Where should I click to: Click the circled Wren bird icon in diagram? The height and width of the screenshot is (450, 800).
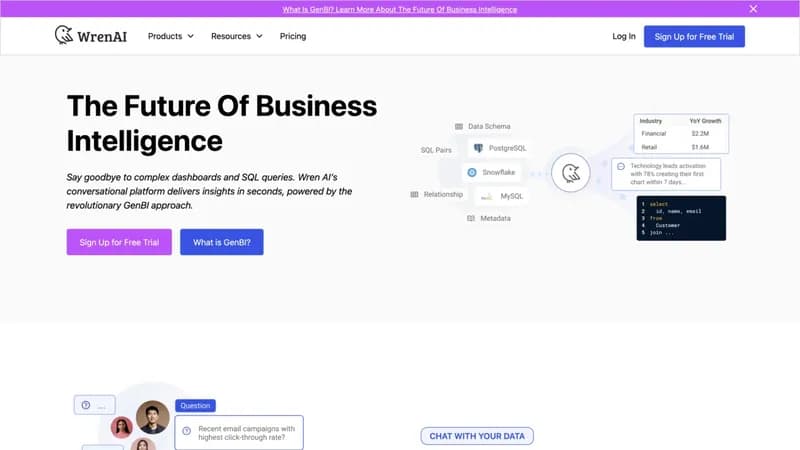[x=570, y=173]
